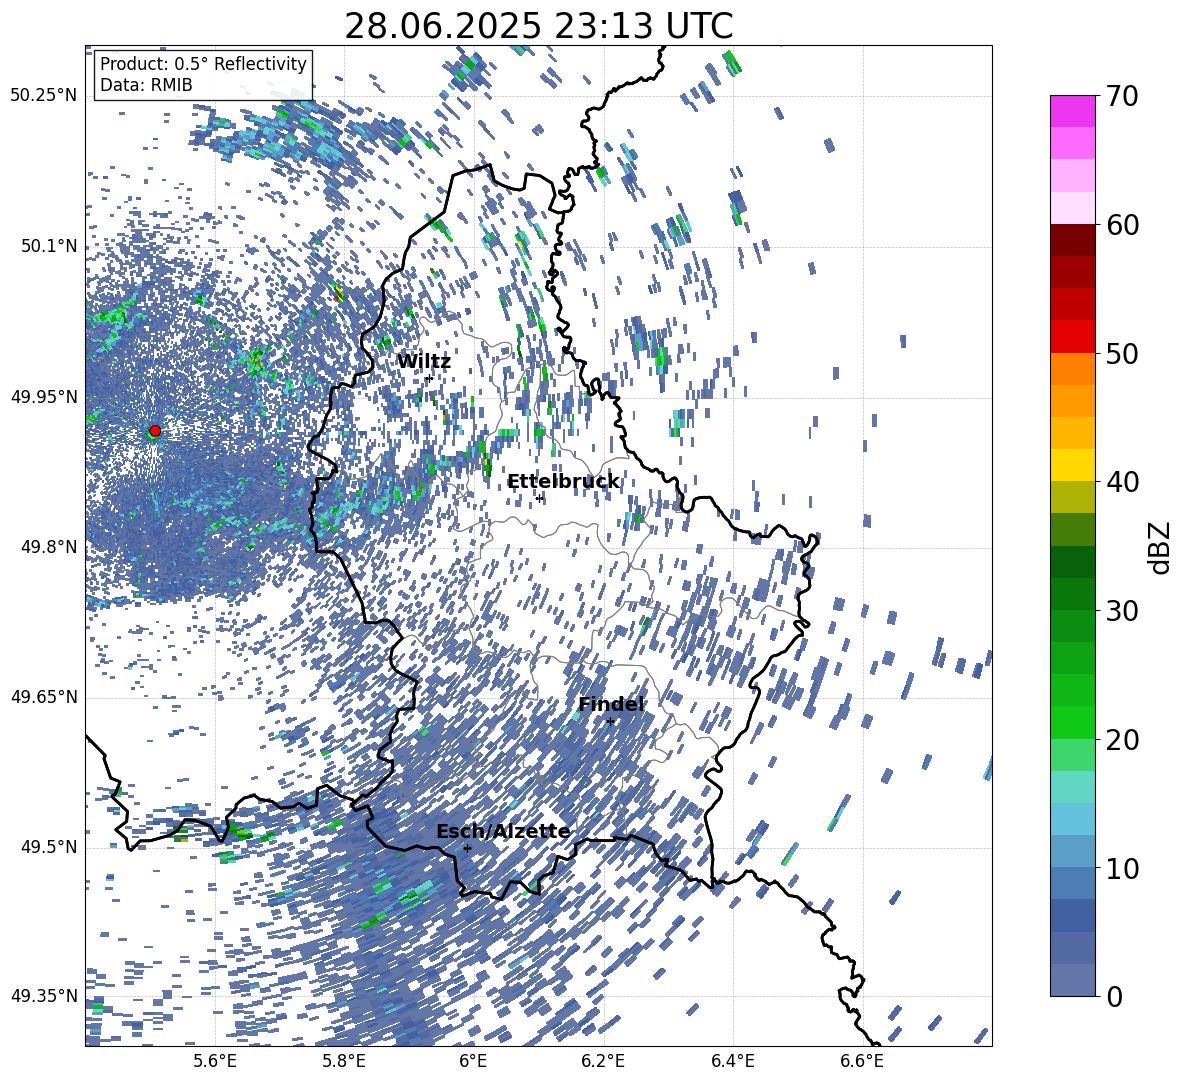
Task: Click the Ettelbruck location cross marker
Action: click(539, 498)
